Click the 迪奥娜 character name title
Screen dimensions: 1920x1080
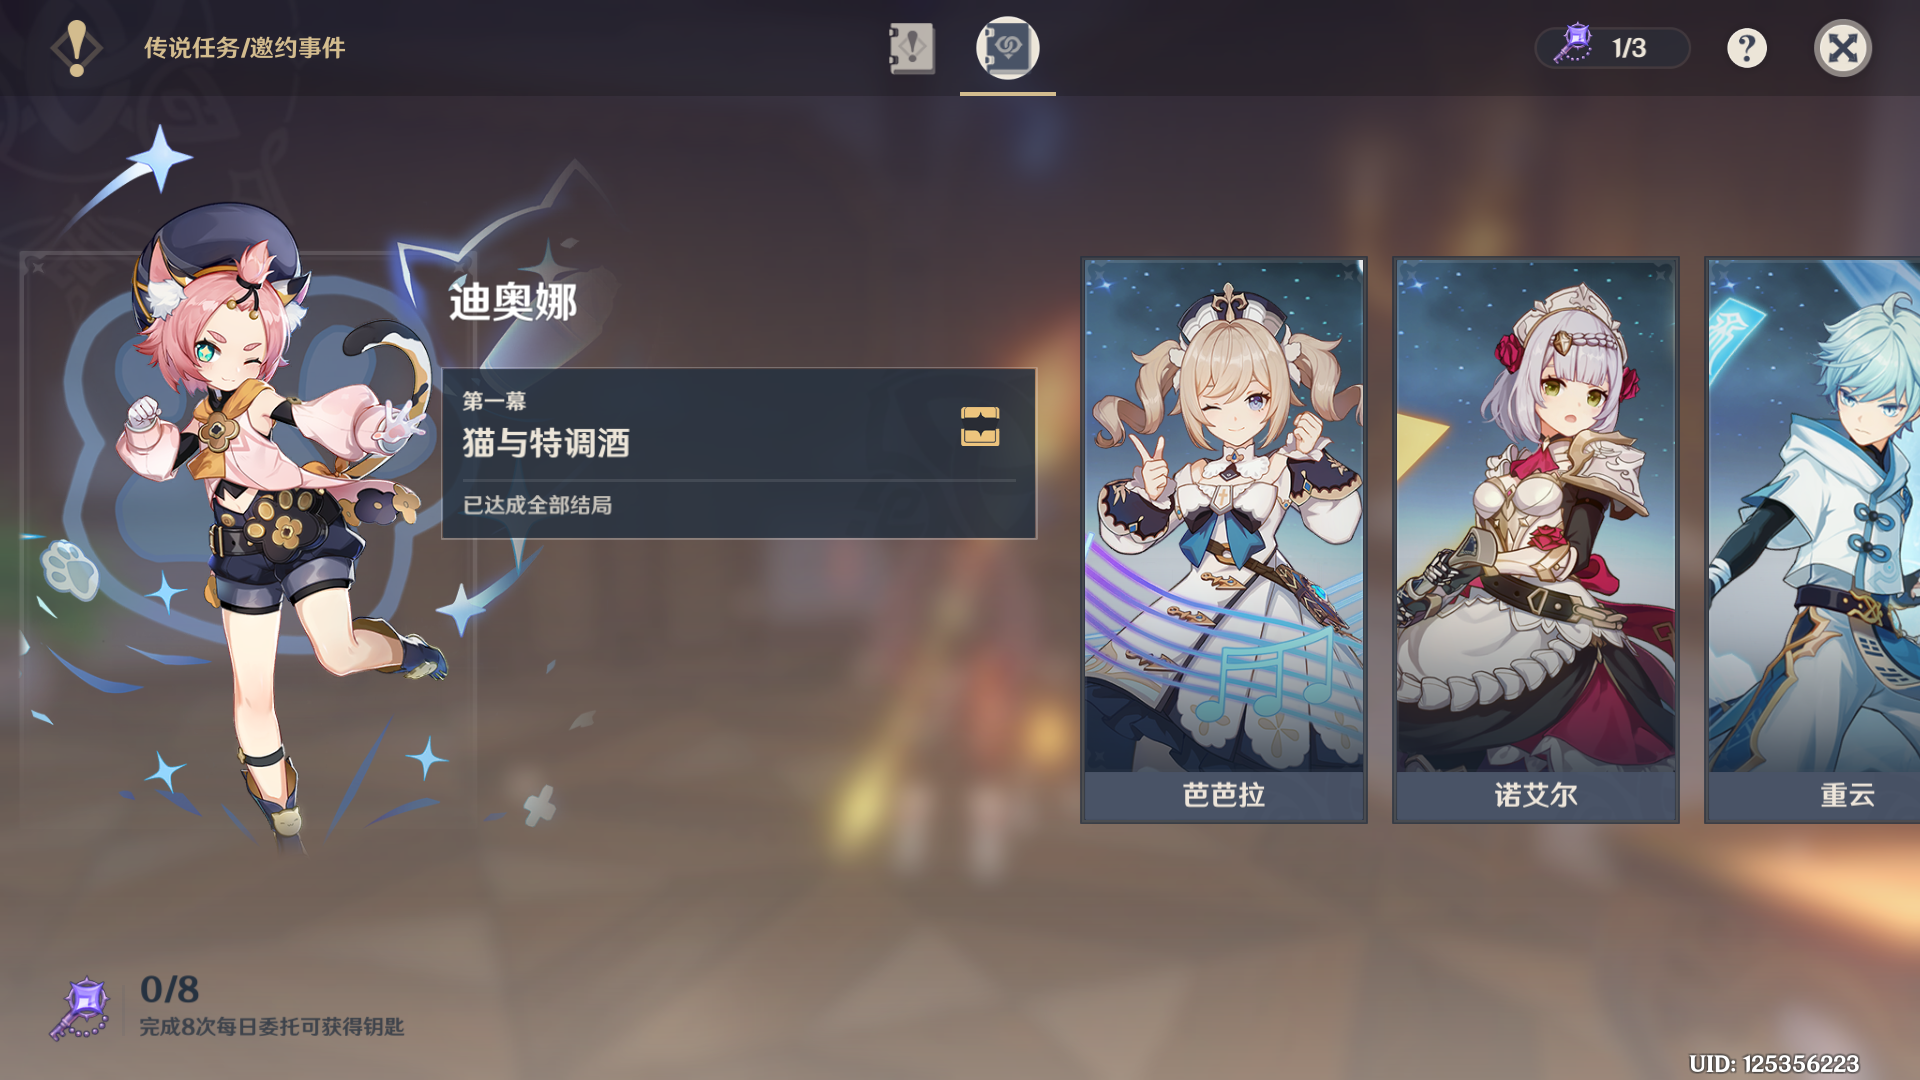pyautogui.click(x=513, y=302)
